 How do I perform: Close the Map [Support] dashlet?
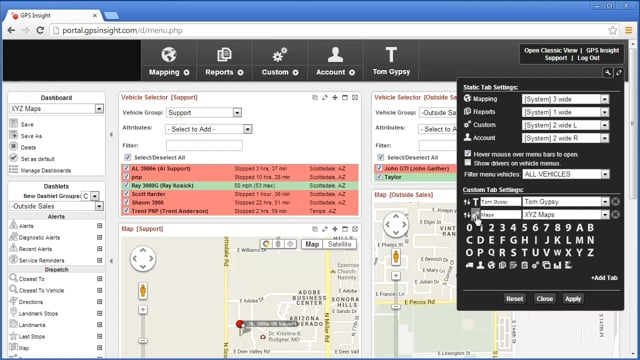click(x=355, y=229)
